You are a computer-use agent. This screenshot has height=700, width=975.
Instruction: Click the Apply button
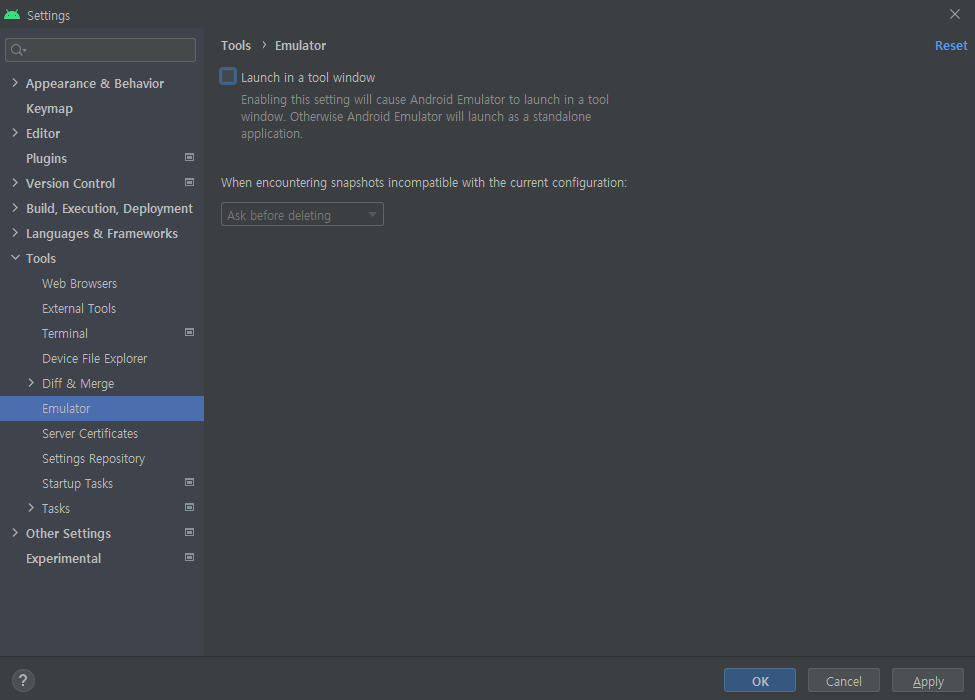point(928,681)
